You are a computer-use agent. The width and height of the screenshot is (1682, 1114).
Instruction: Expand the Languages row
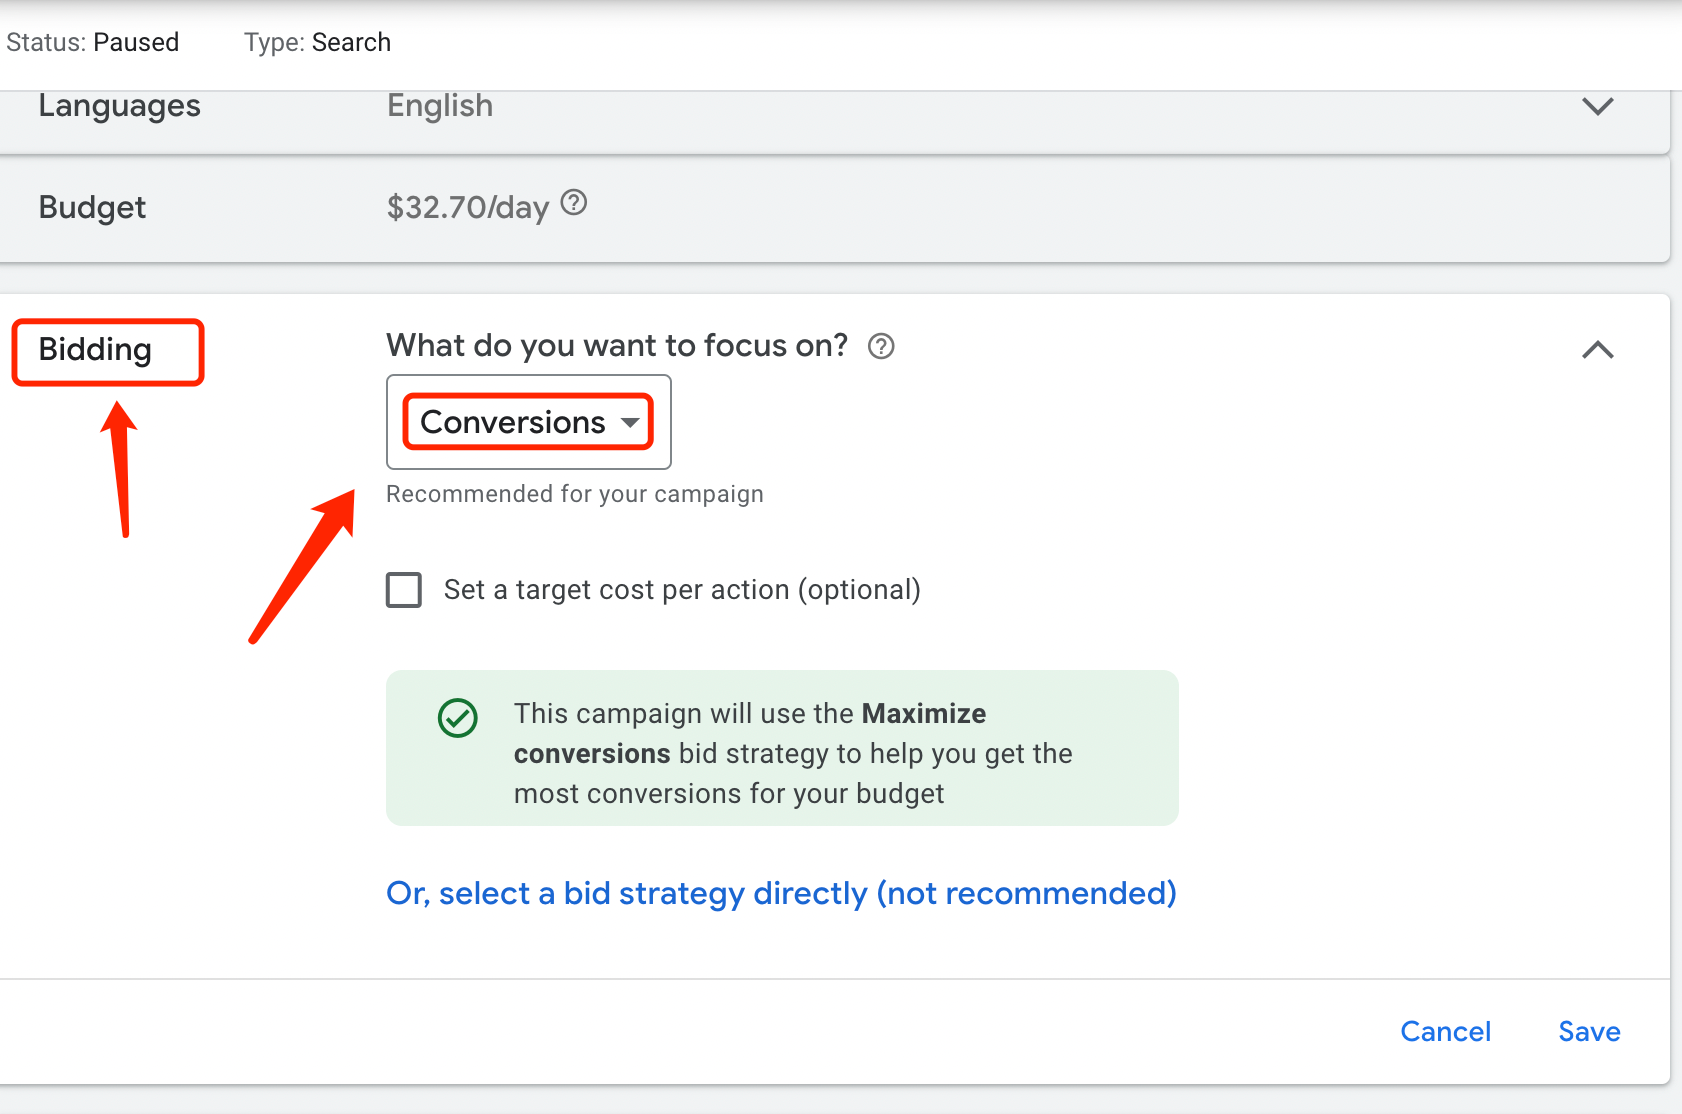(x=1597, y=106)
